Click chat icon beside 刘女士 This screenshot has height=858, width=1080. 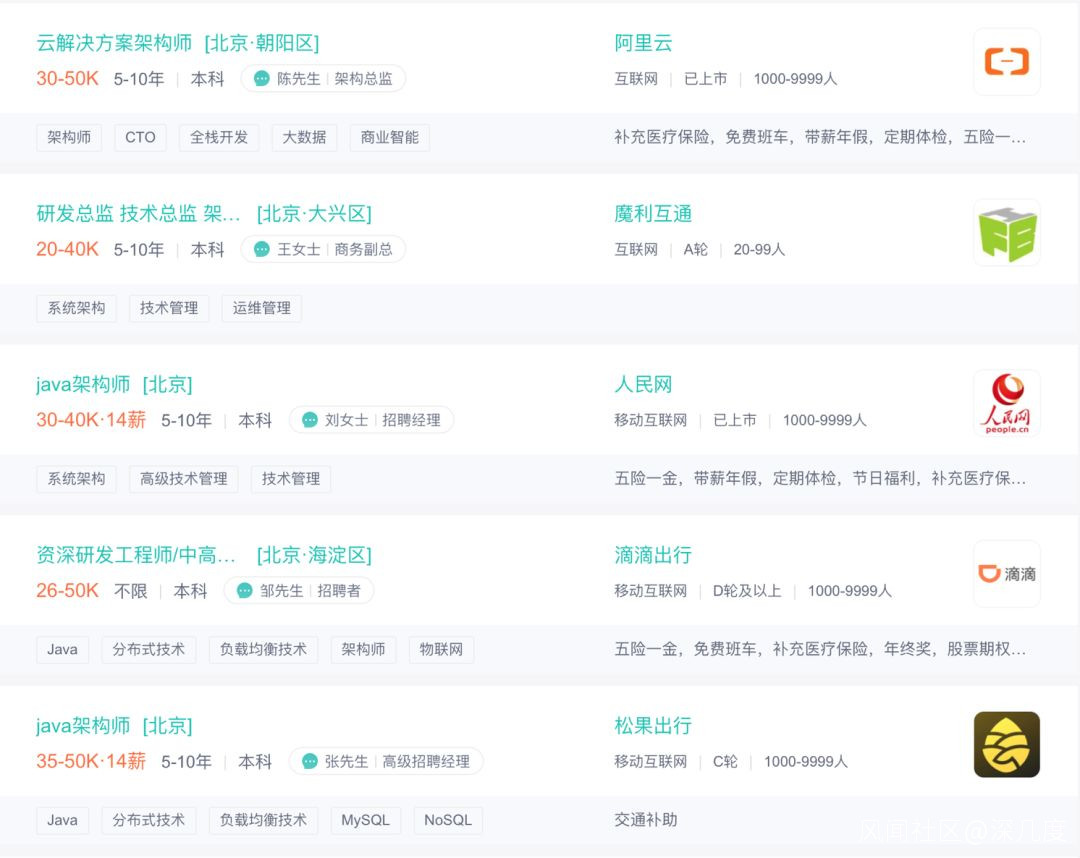310,421
